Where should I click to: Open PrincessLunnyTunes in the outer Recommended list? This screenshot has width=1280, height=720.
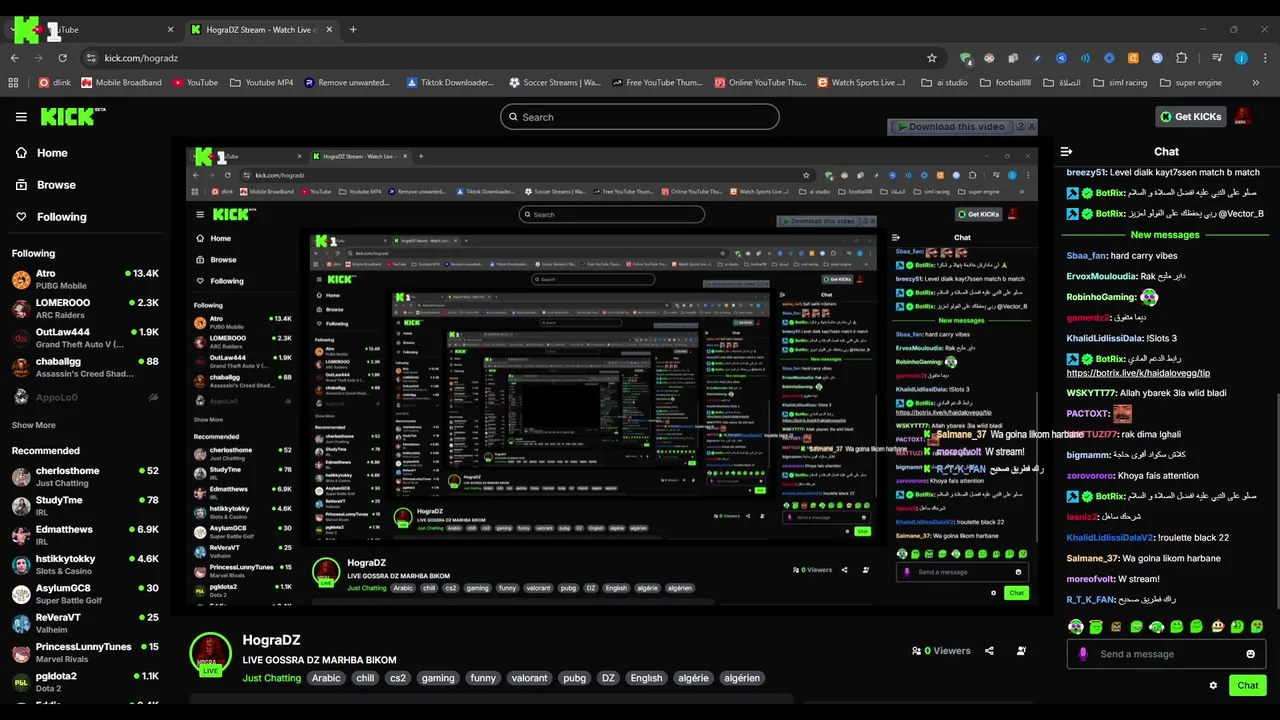point(84,653)
